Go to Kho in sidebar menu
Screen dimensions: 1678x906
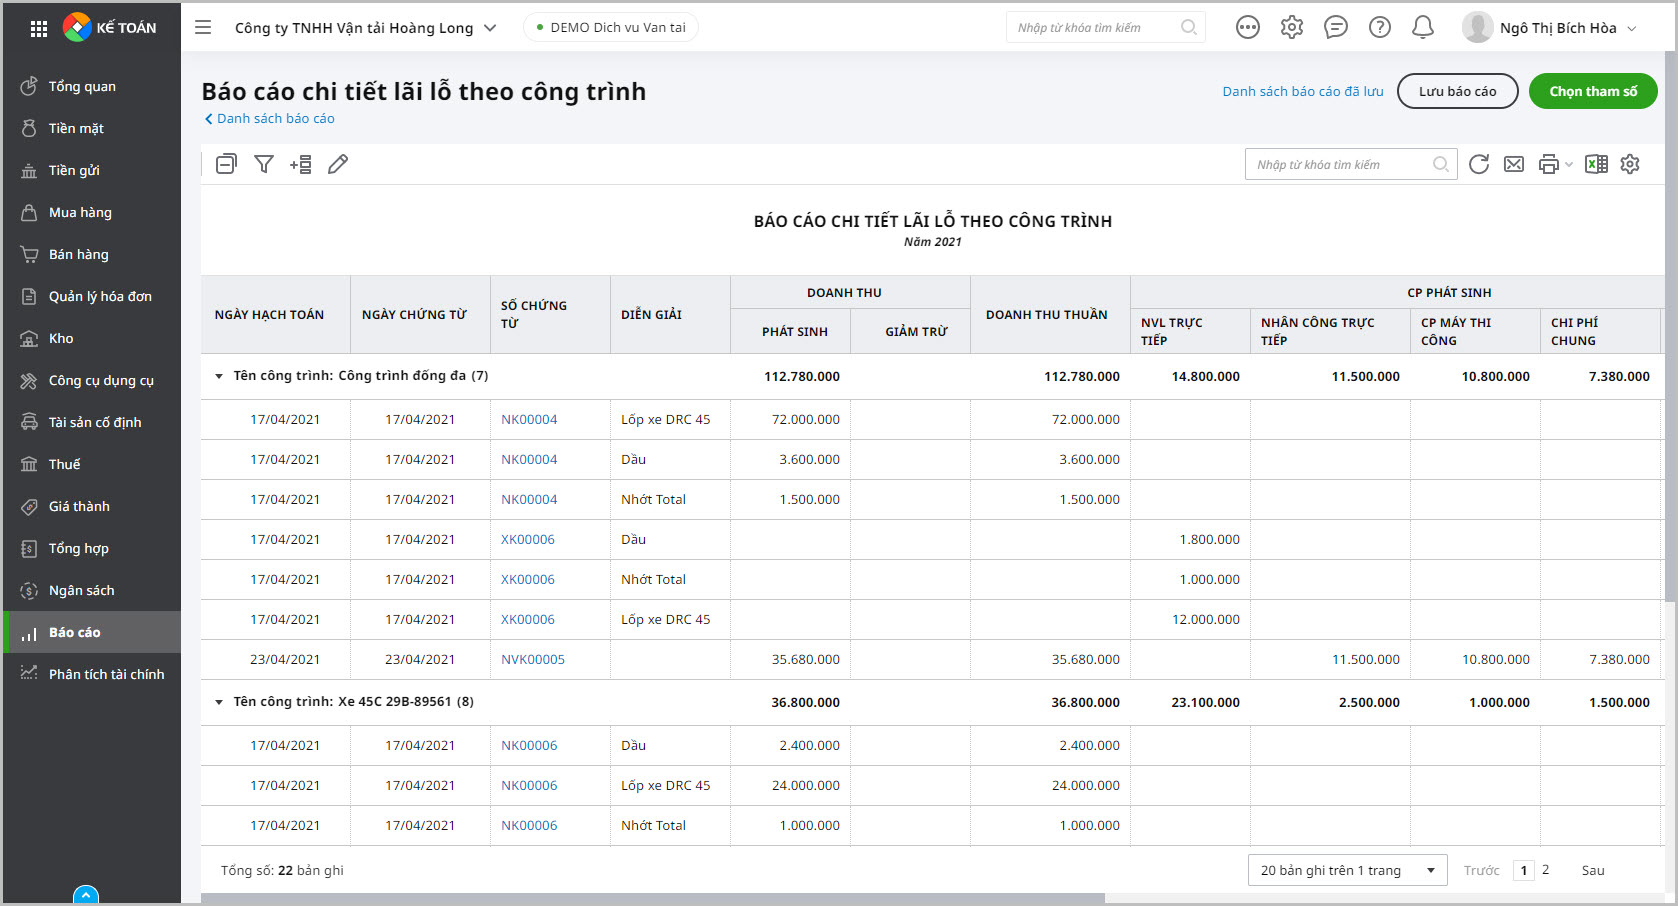[x=61, y=338]
